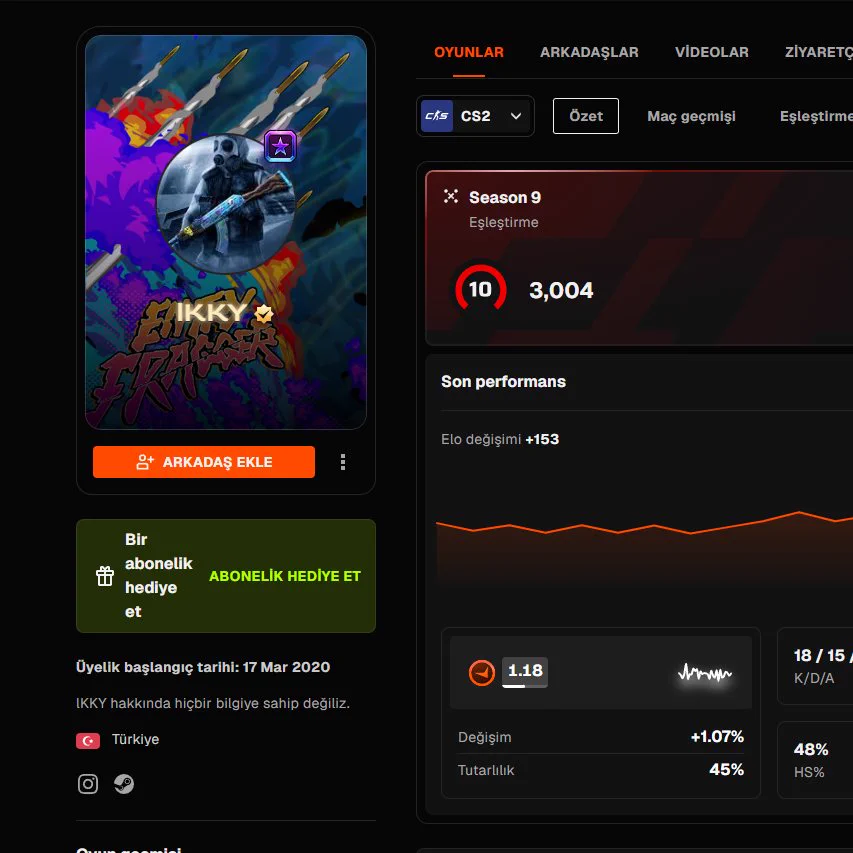
Task: Click the gift box icon
Action: [x=105, y=576]
